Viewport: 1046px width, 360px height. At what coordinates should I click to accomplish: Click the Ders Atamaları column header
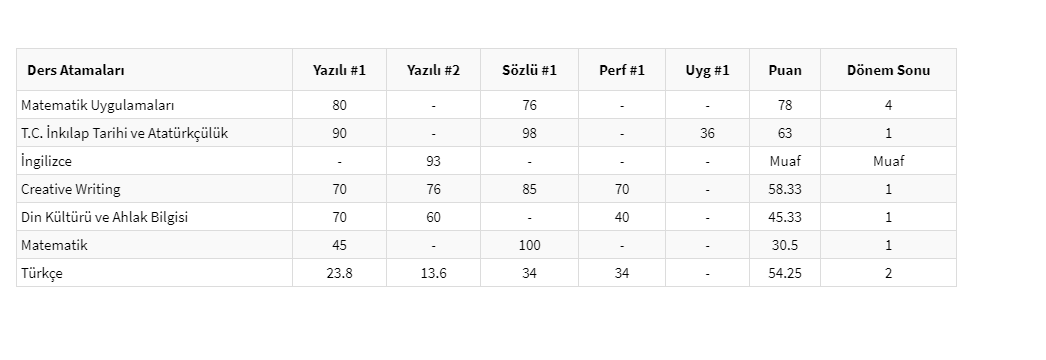75,70
